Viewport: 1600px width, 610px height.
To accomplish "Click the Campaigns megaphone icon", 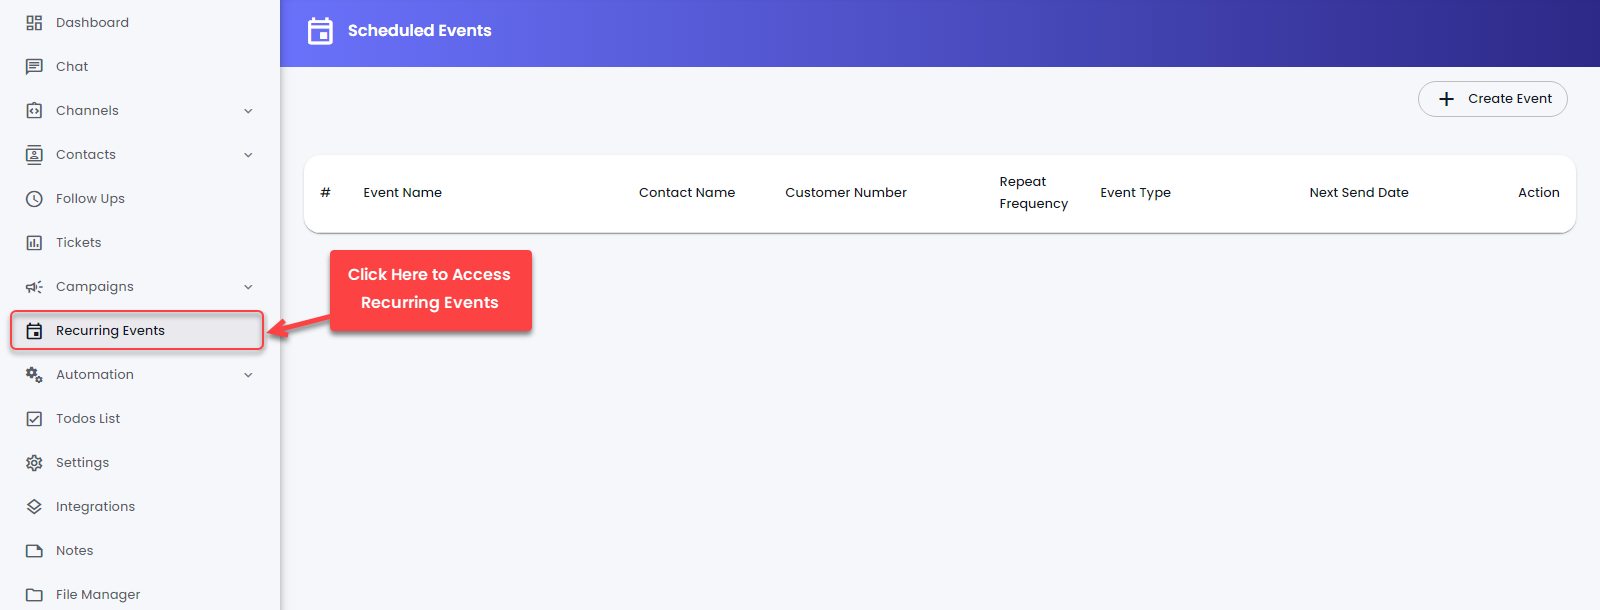I will [x=34, y=287].
